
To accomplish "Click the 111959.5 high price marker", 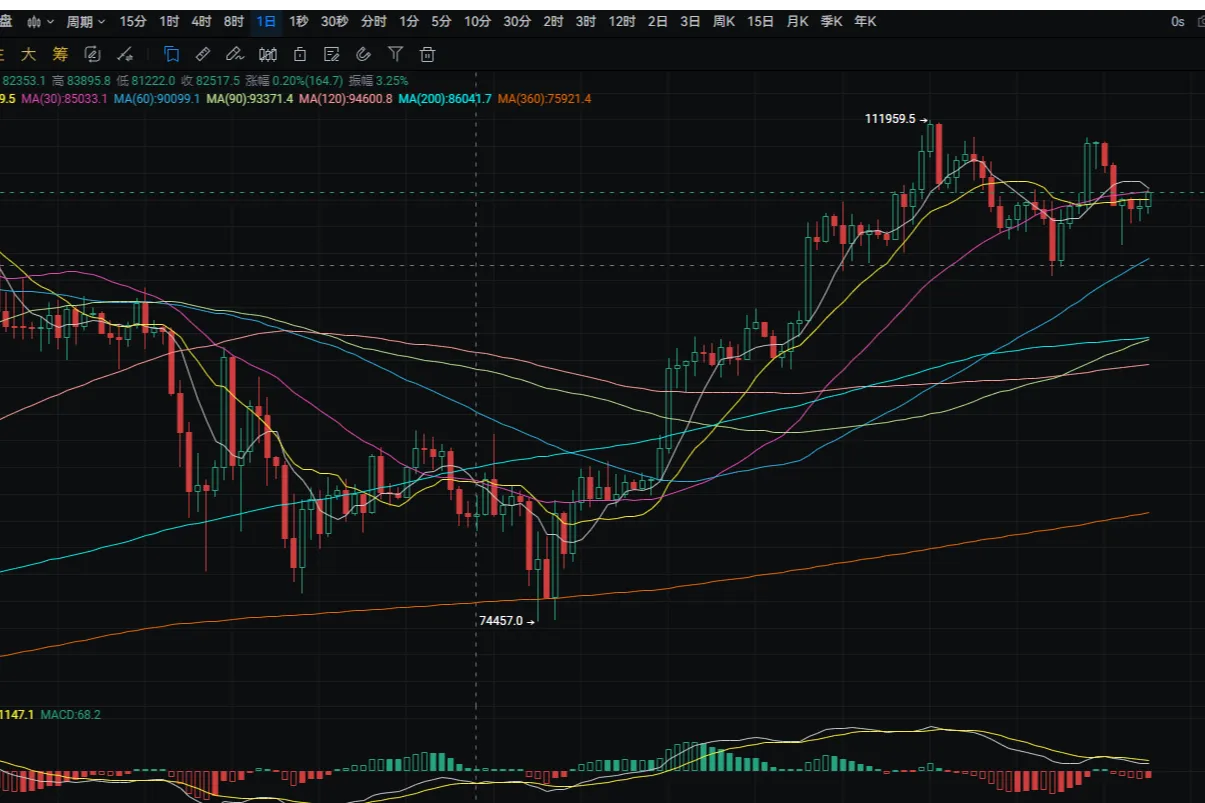I will (890, 119).
